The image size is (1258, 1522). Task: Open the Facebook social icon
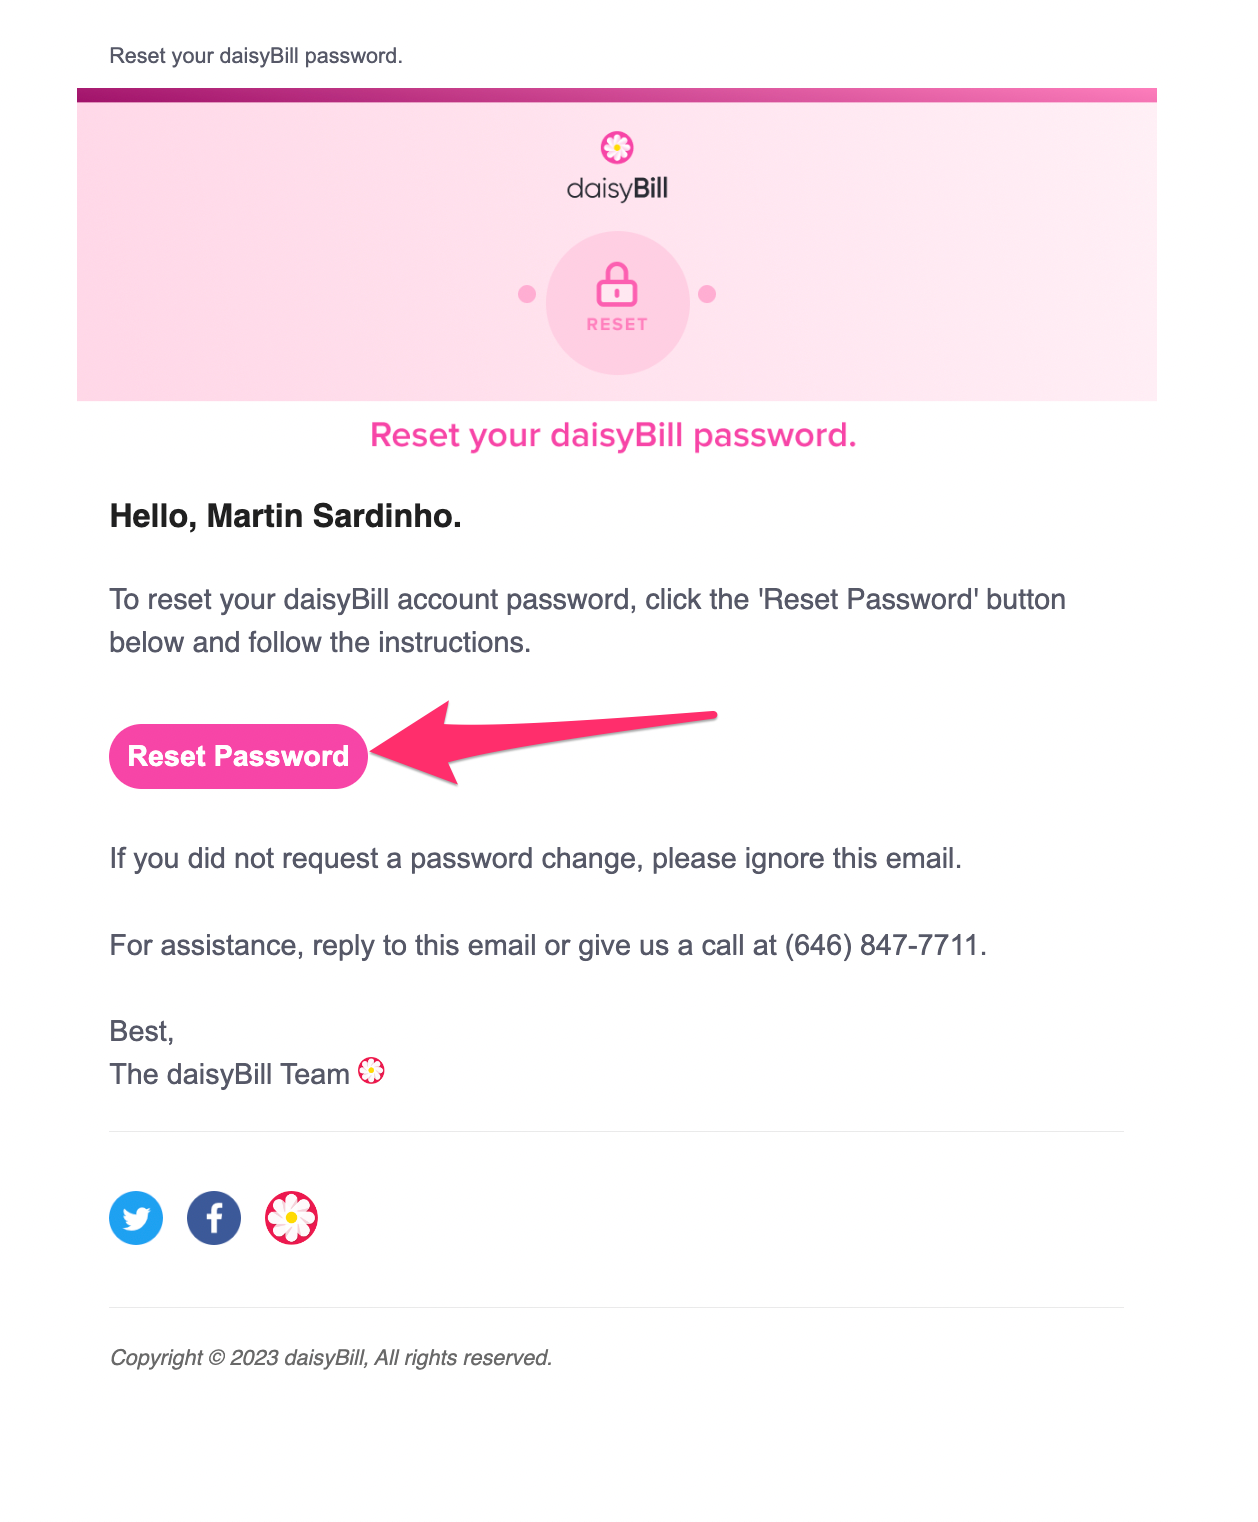tap(214, 1218)
